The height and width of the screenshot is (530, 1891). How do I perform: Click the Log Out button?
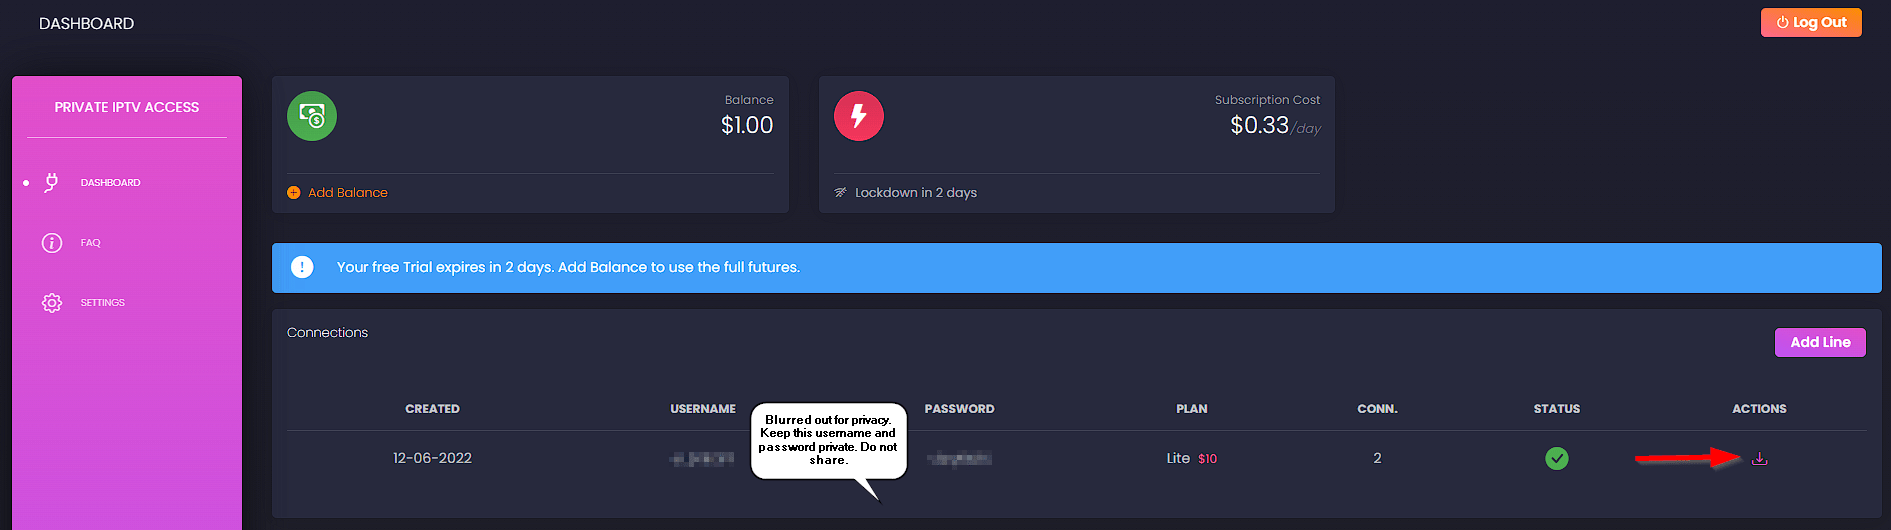pyautogui.click(x=1811, y=22)
